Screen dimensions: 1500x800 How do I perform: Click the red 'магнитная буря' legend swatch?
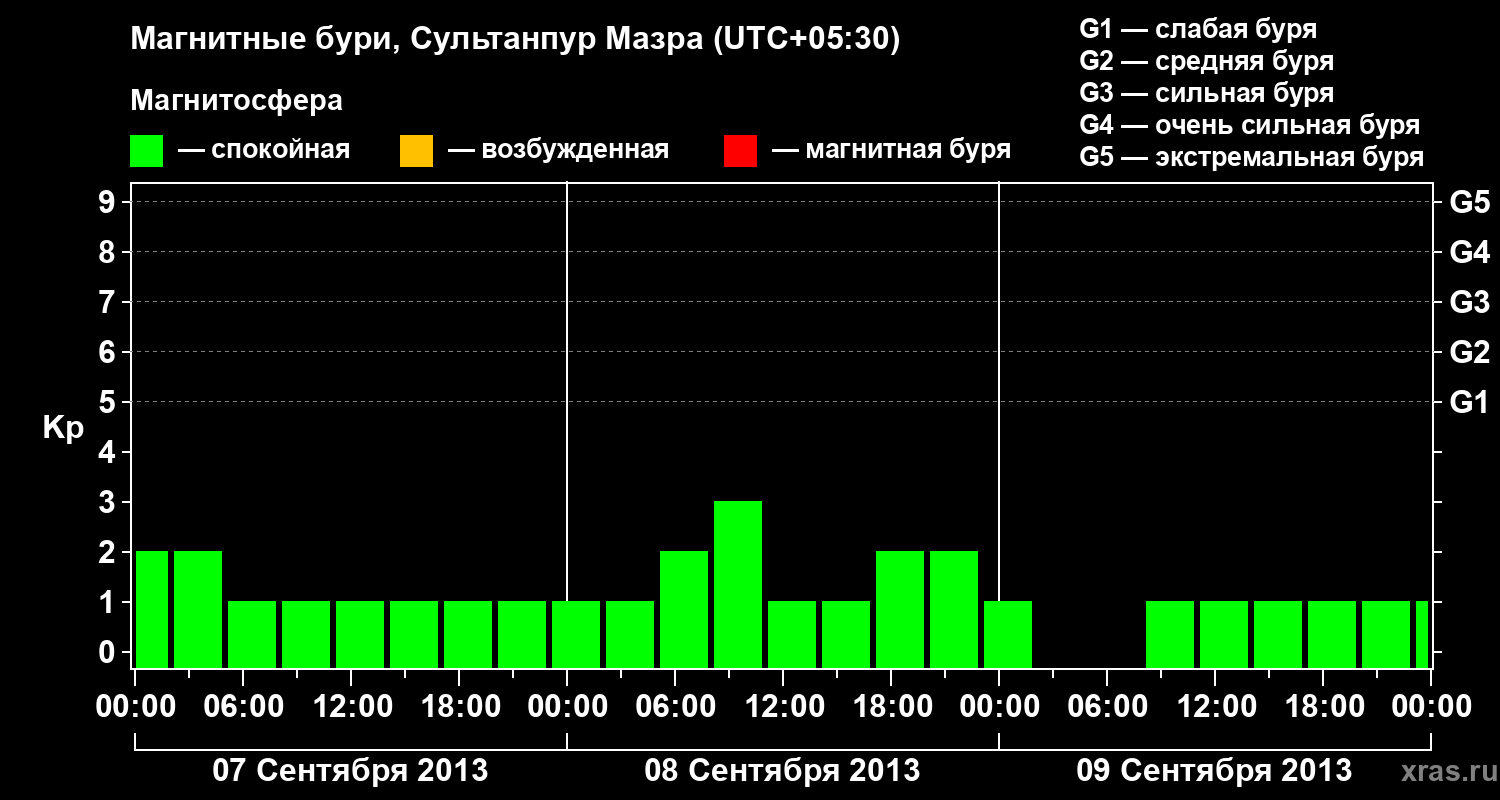(x=740, y=151)
